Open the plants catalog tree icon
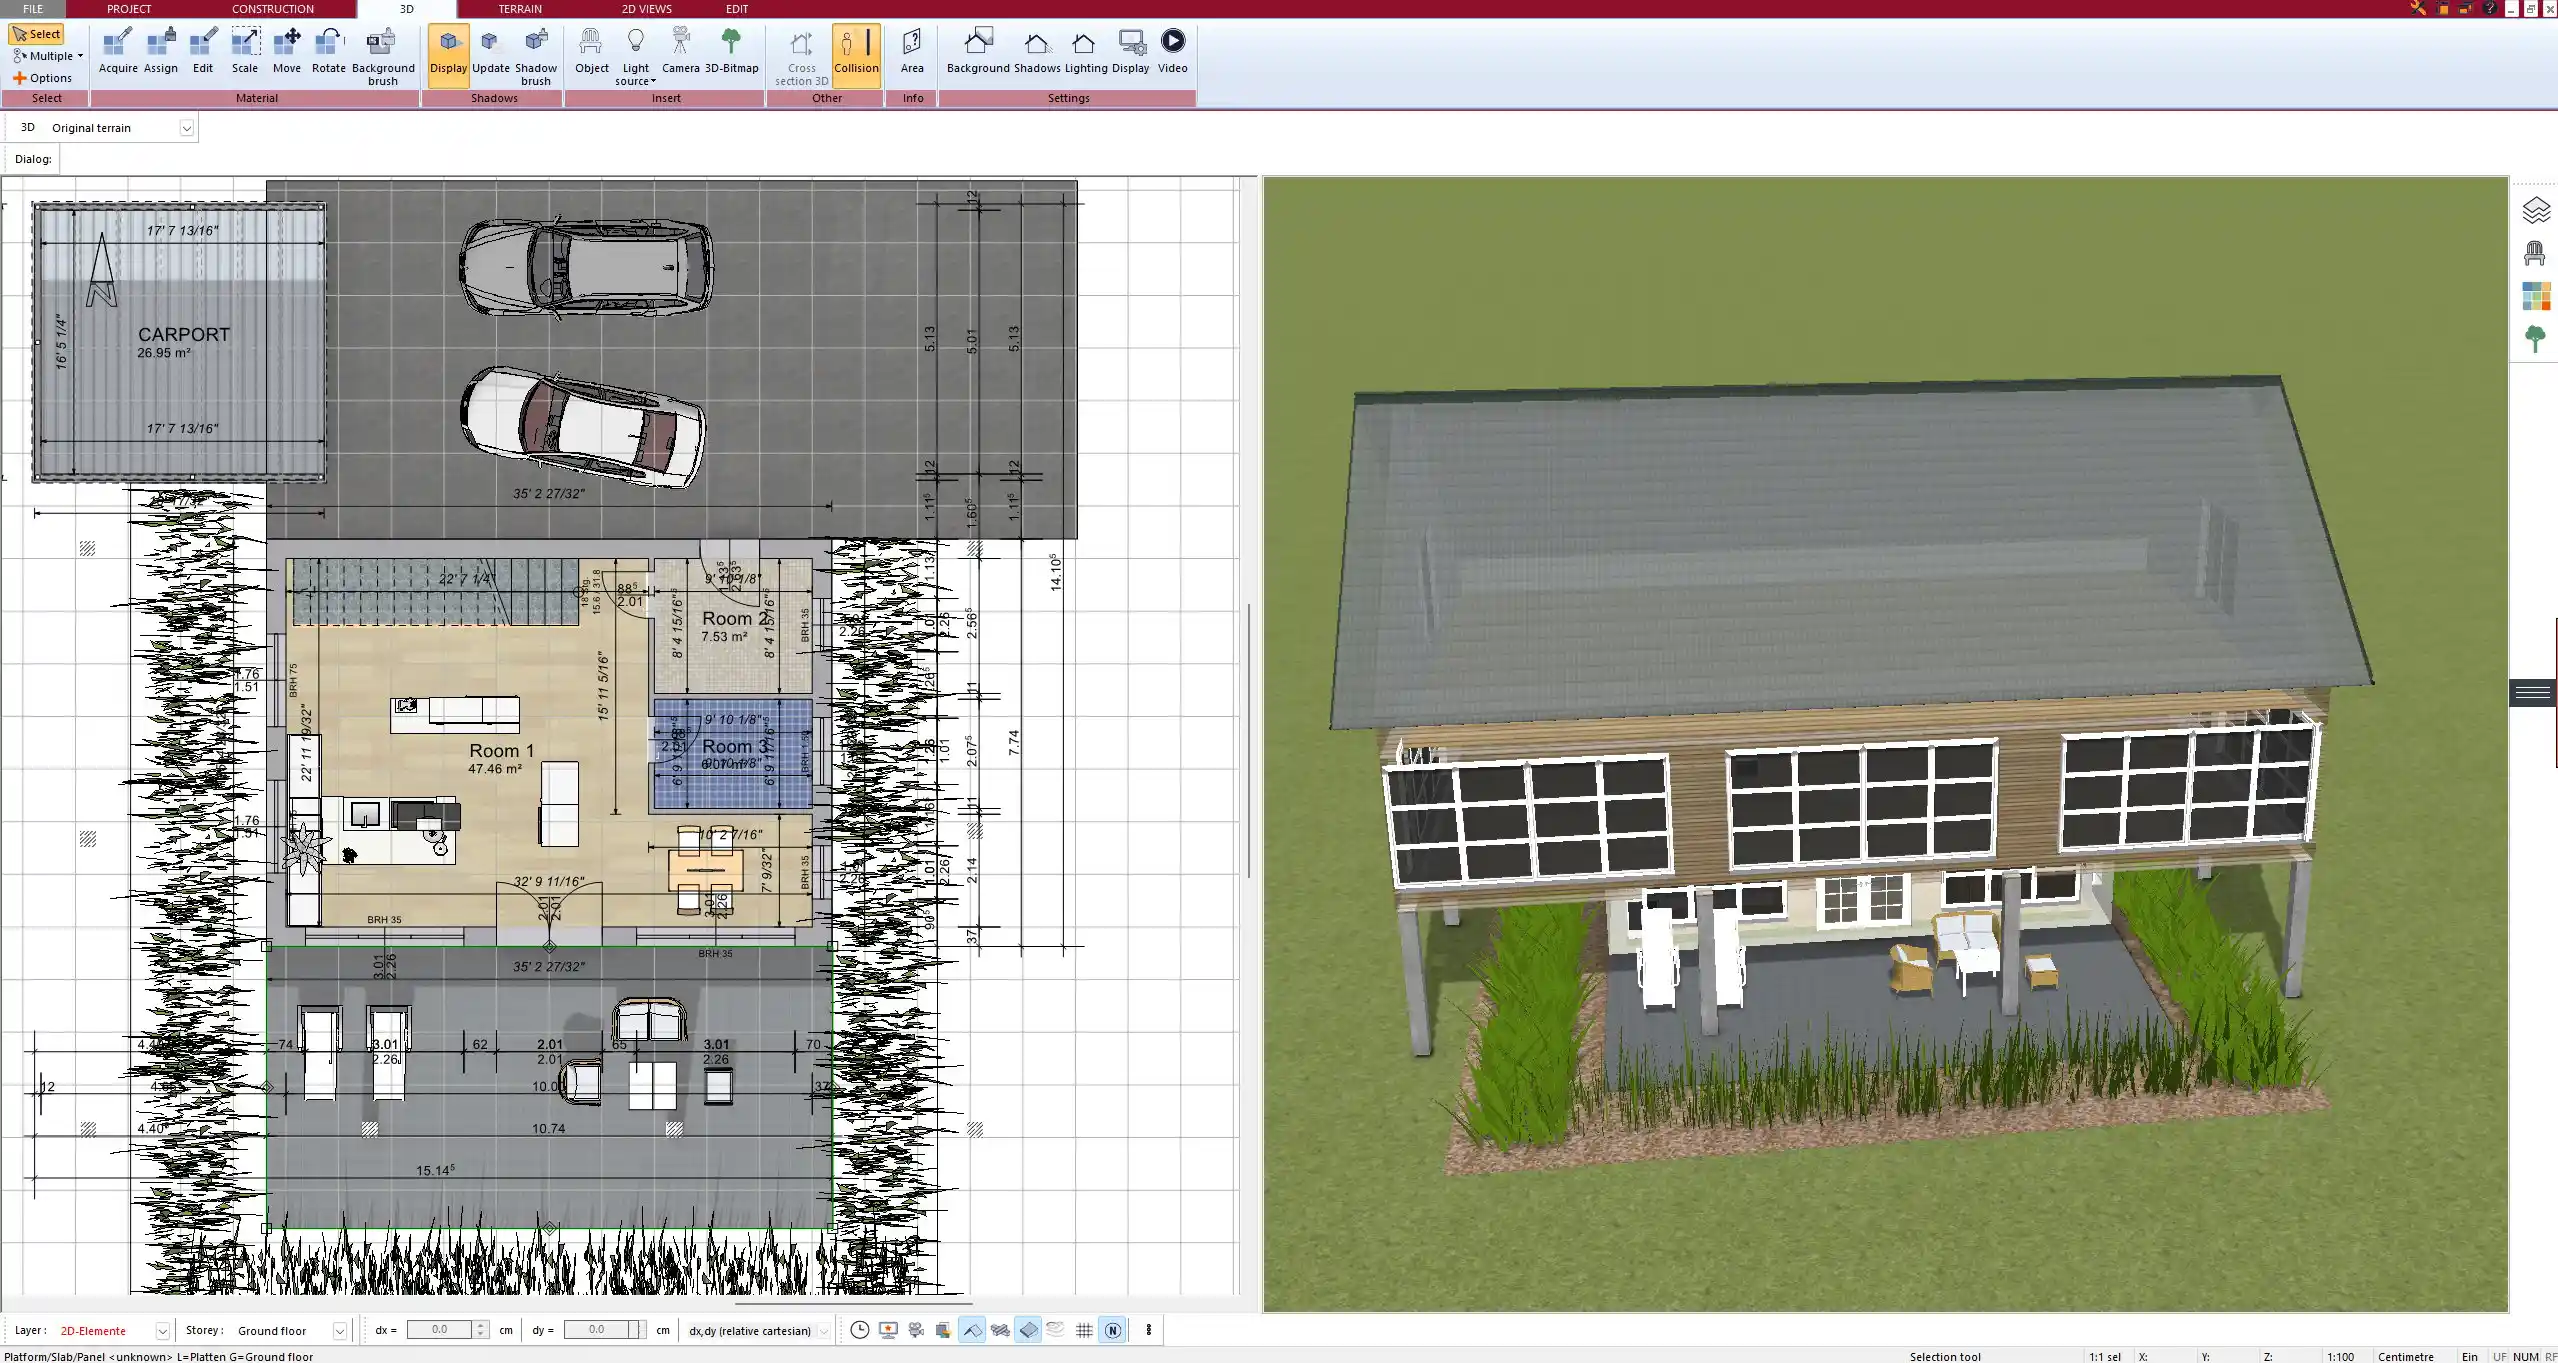 click(2535, 339)
